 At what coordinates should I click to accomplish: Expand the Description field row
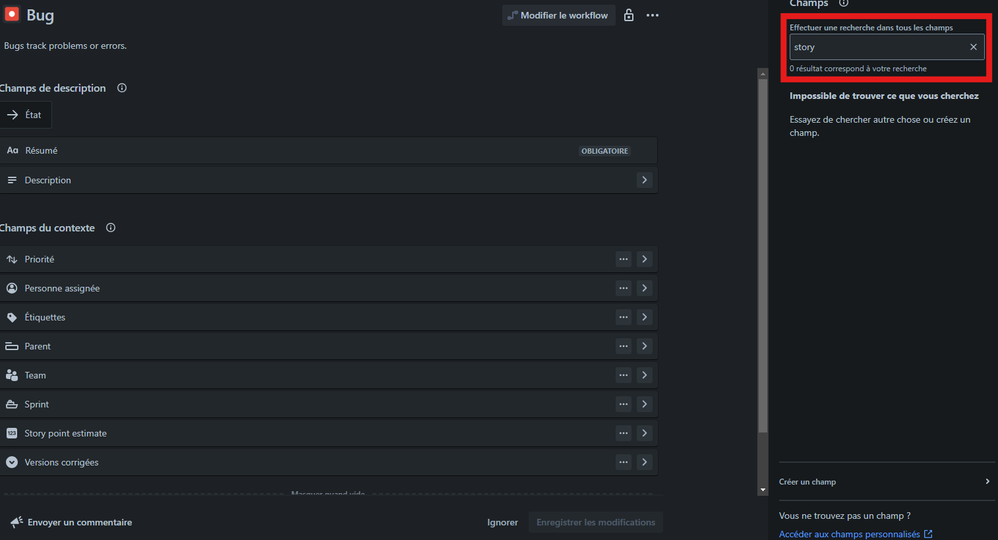(x=644, y=180)
